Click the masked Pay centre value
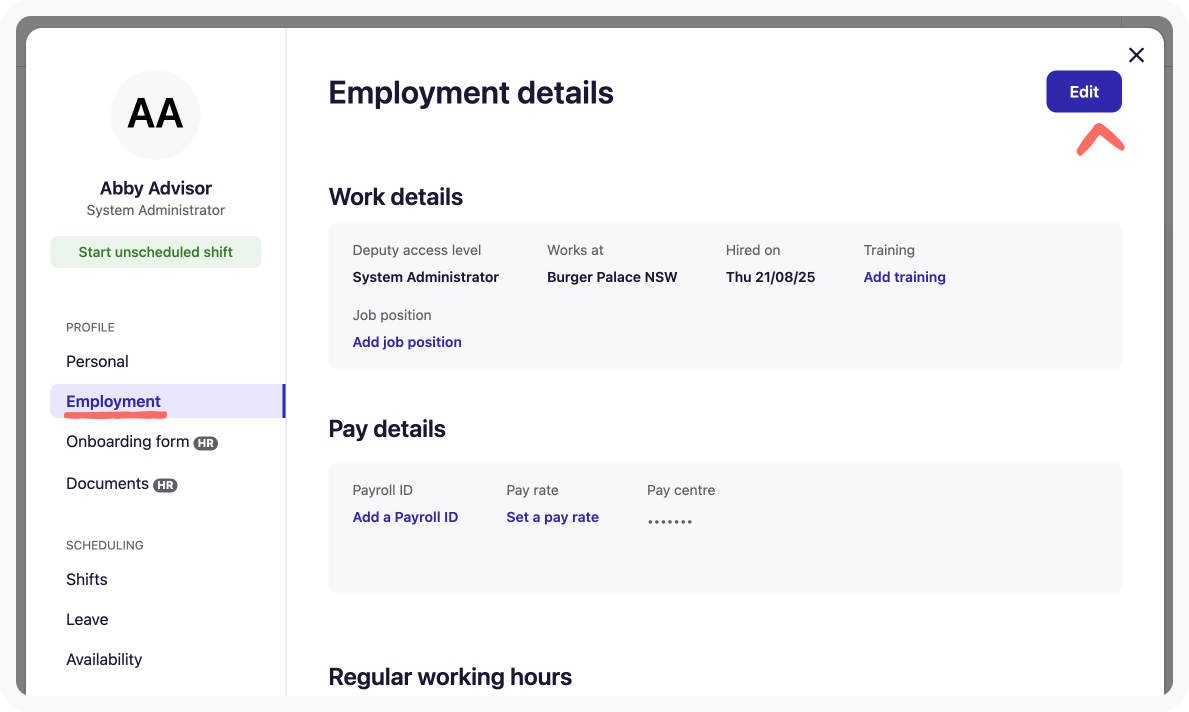The image size is (1189, 712). point(669,521)
